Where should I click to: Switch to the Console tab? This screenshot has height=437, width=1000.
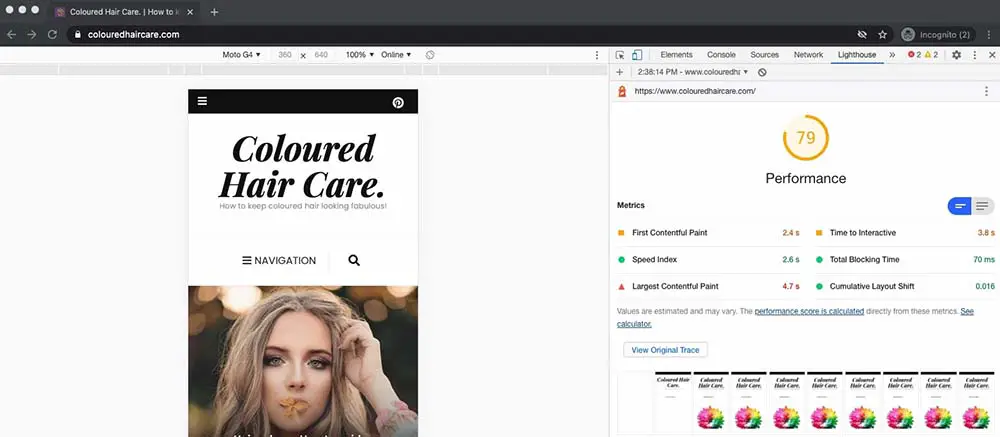click(721, 55)
